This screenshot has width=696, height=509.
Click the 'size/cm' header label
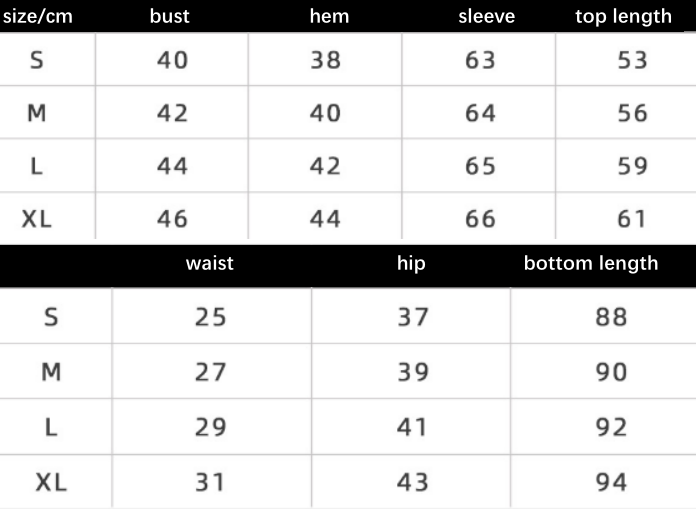tap(38, 17)
